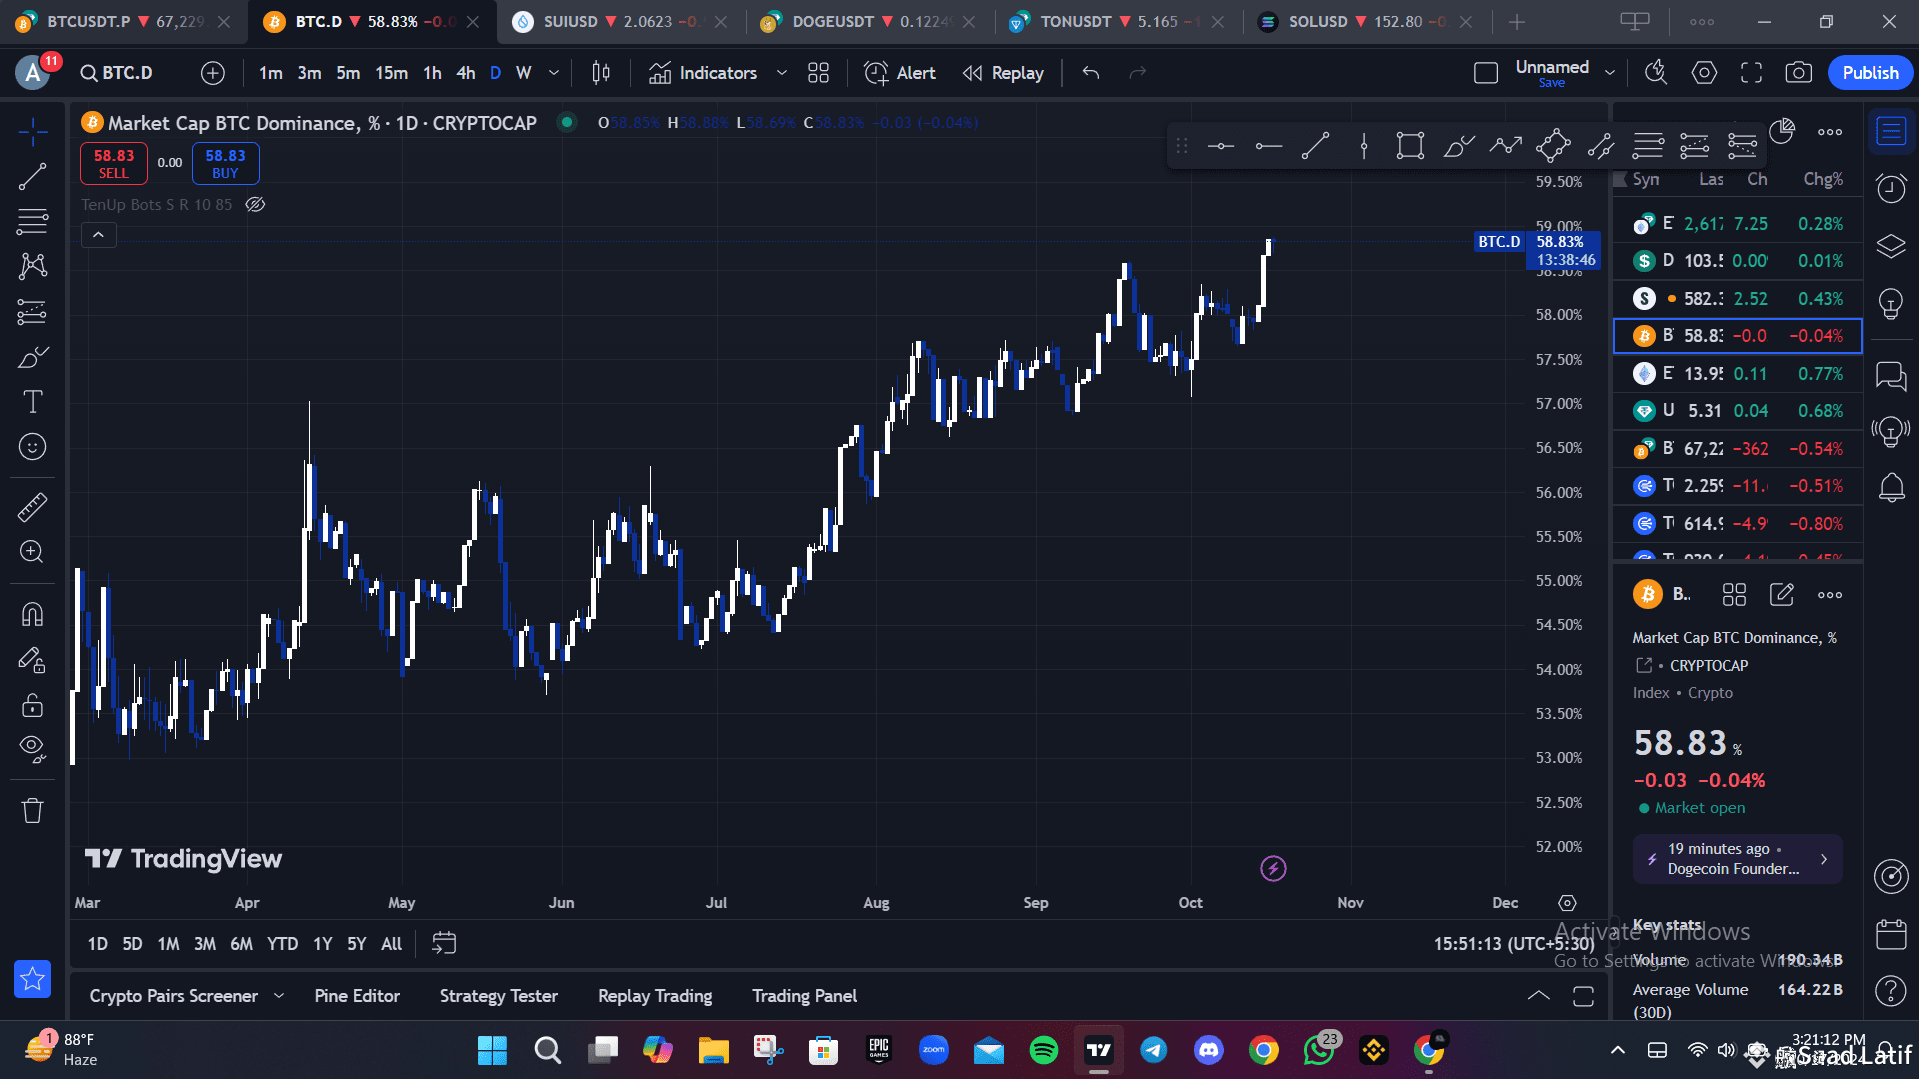Open the Replay Trading tab
Viewport: 1919px width, 1079px height.
(x=655, y=996)
